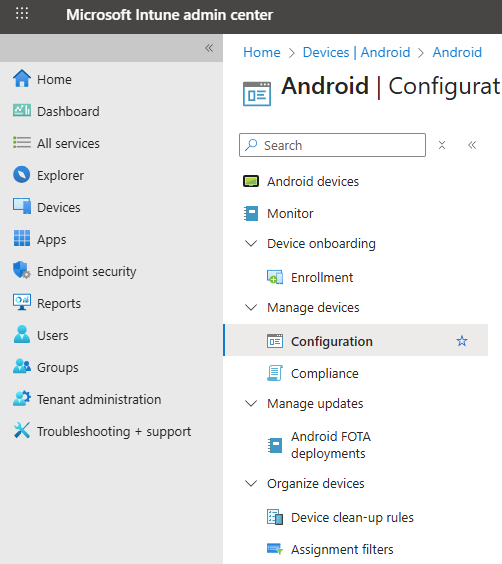Click the Troubleshooting + support tools icon

tap(22, 430)
